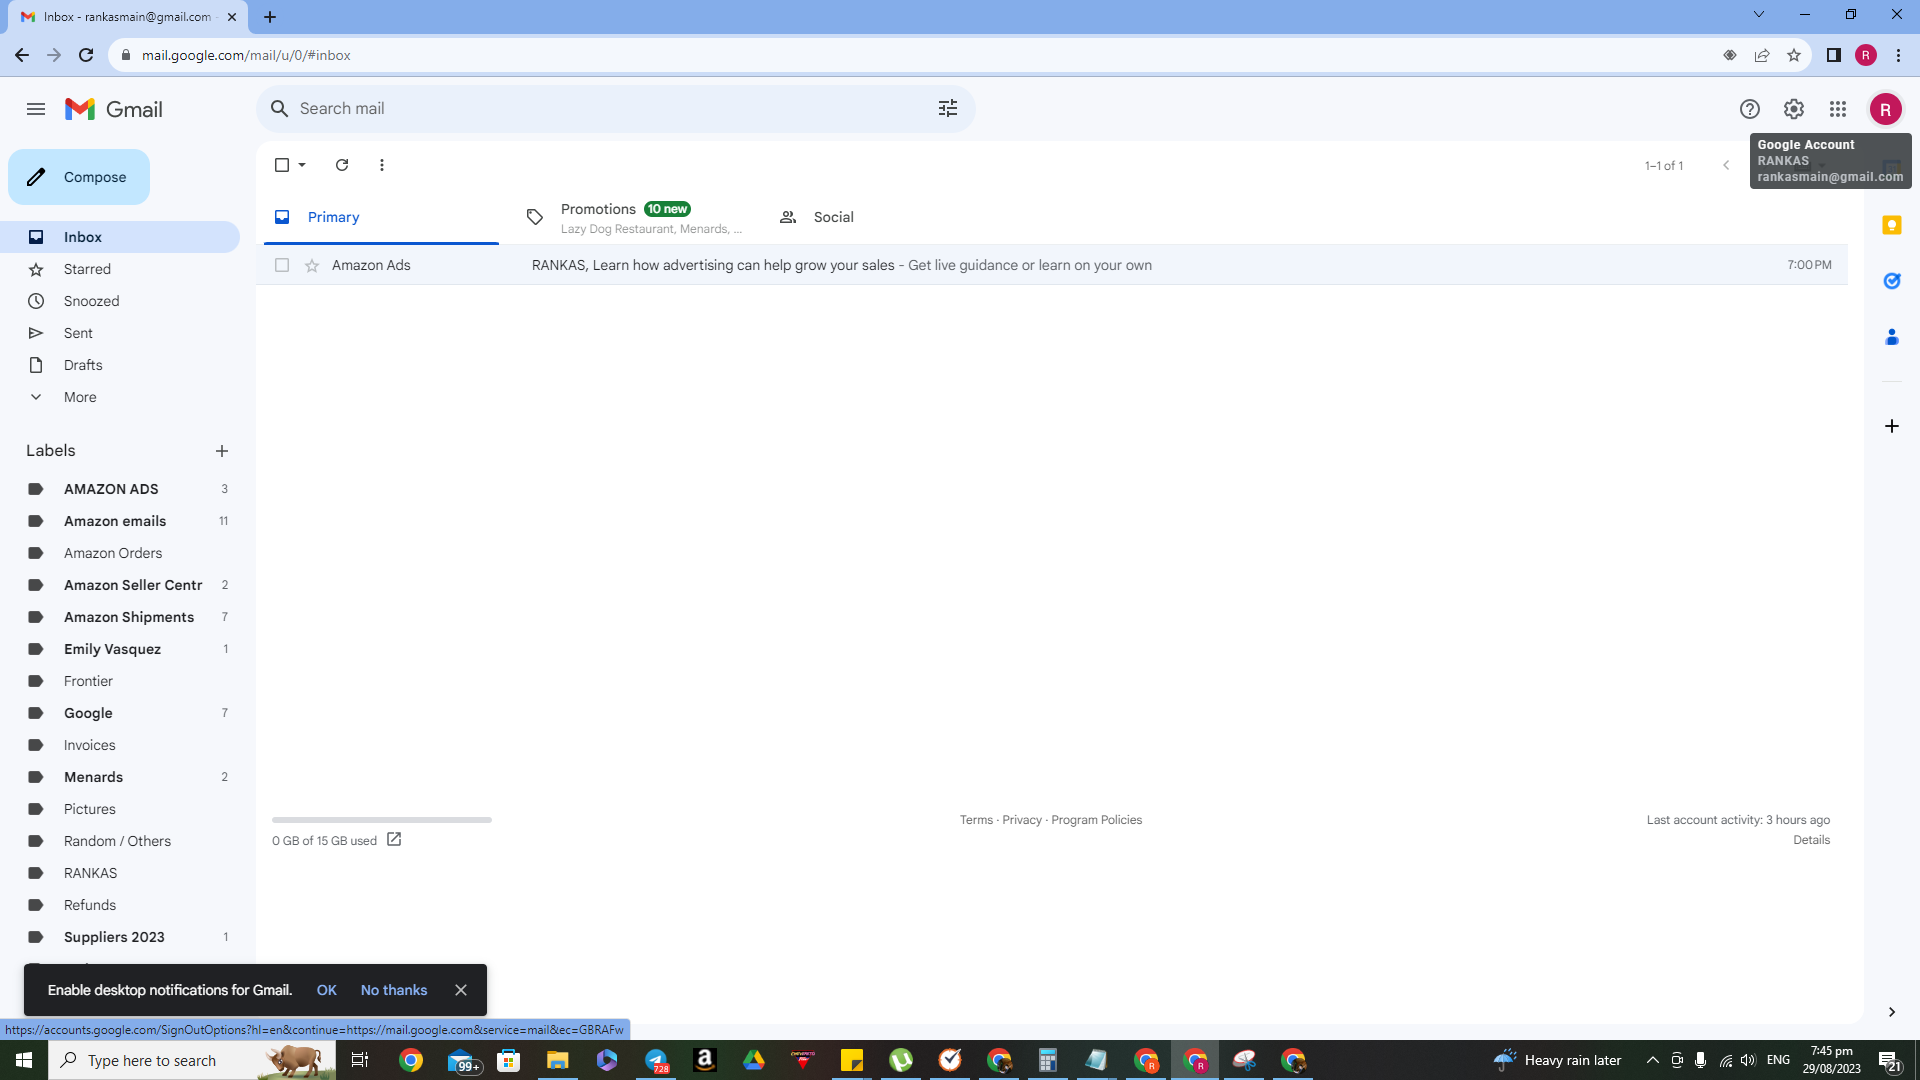Click OK to enable desktop notifications
The height and width of the screenshot is (1080, 1920).
tap(326, 990)
